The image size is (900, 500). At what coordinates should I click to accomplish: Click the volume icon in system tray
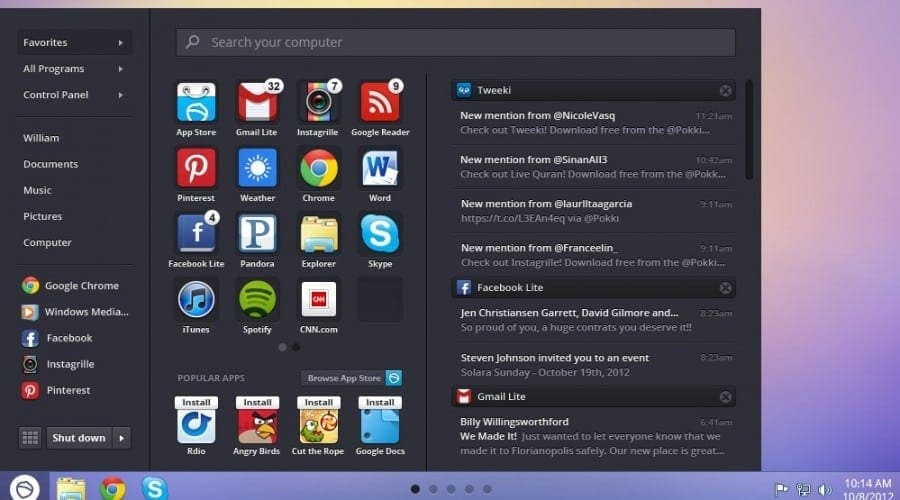[x=825, y=490]
